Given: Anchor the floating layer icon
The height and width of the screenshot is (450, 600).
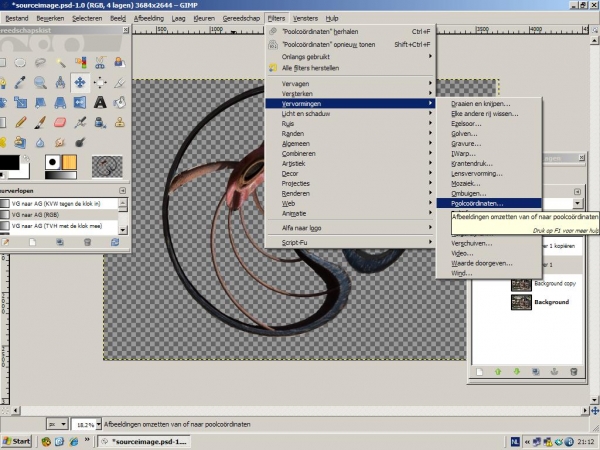Looking at the screenshot, I should (x=554, y=372).
